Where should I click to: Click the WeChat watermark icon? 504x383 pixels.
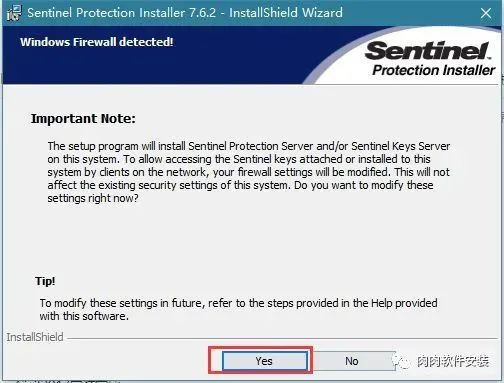[401, 361]
